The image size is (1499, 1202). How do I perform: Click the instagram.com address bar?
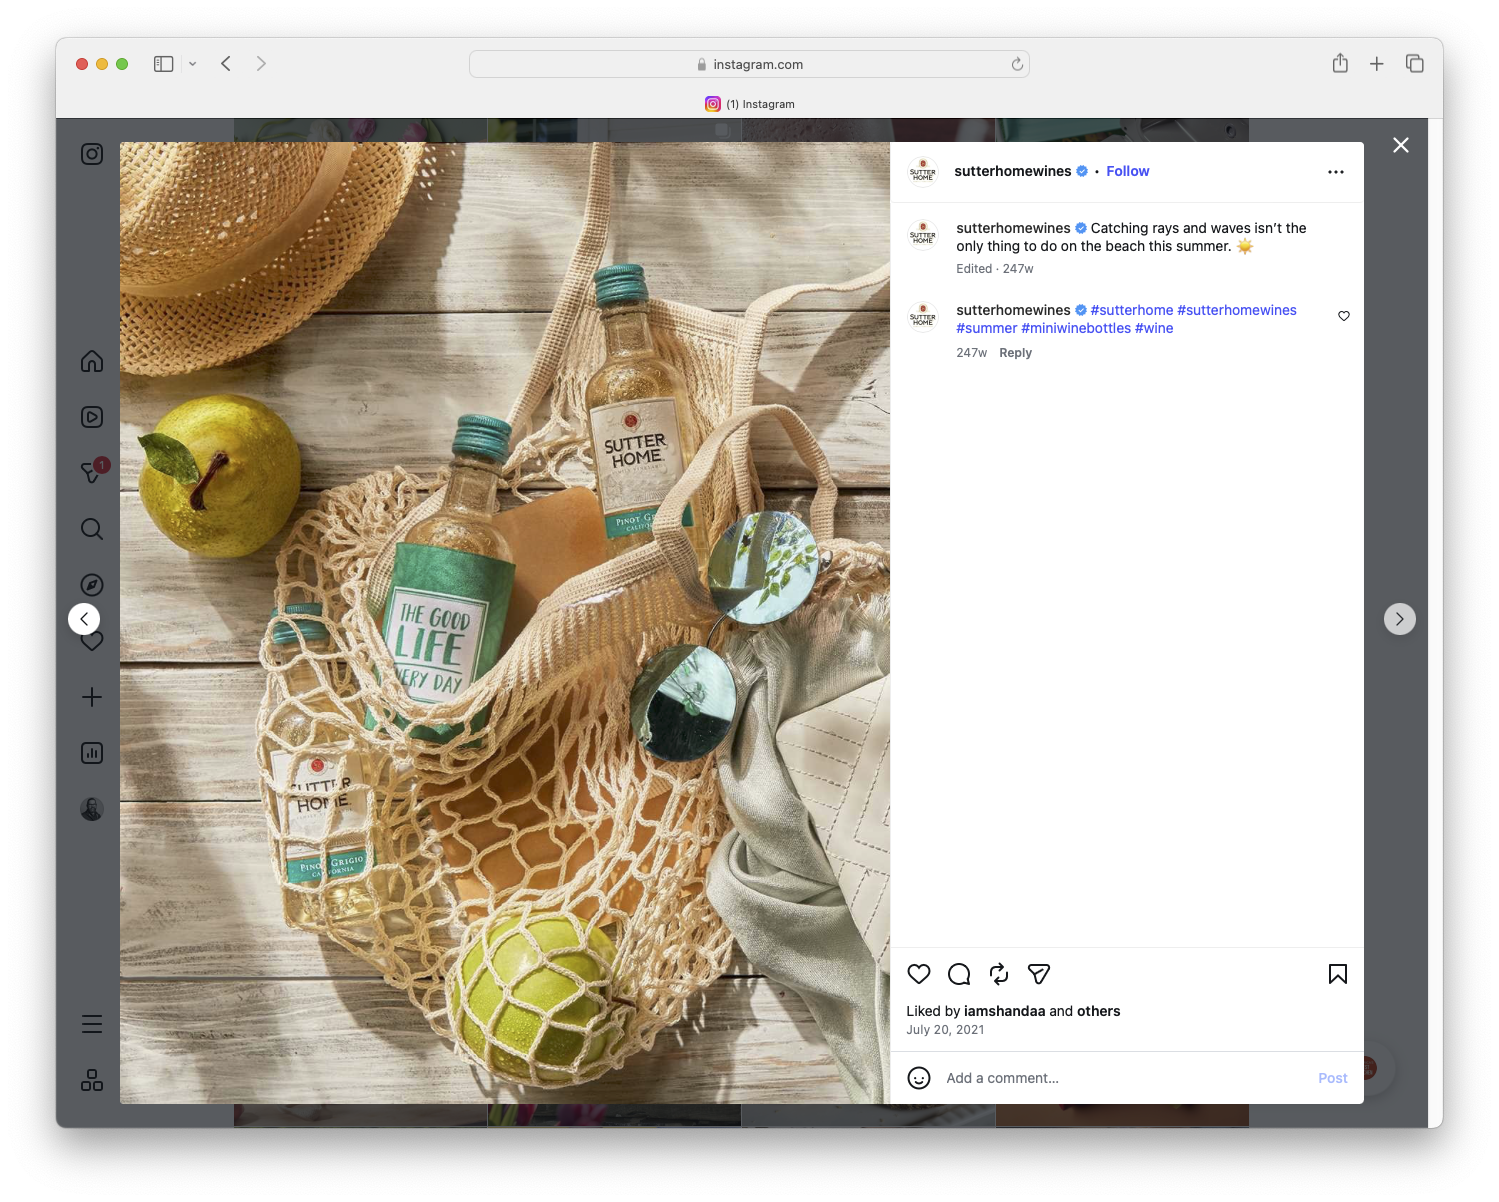pyautogui.click(x=750, y=64)
